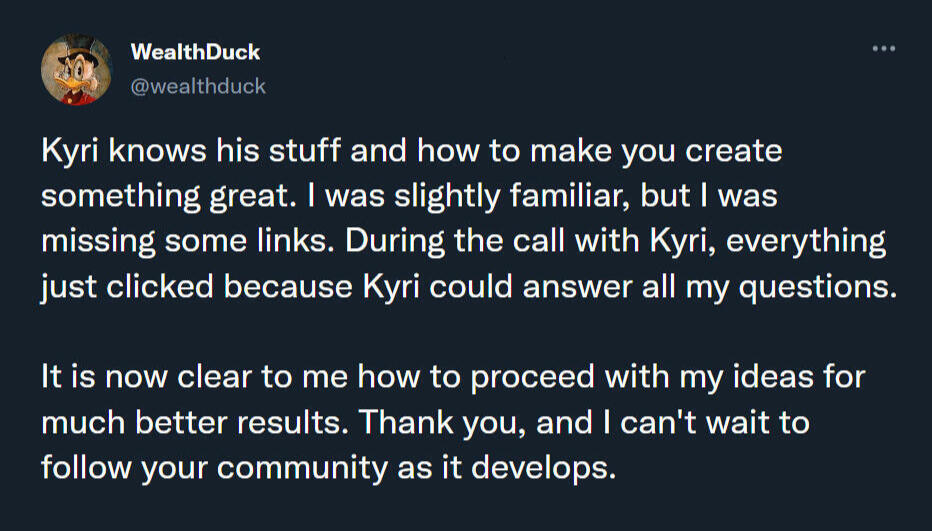Click the @wealthduck handle
This screenshot has width=932, height=531.
[x=198, y=86]
